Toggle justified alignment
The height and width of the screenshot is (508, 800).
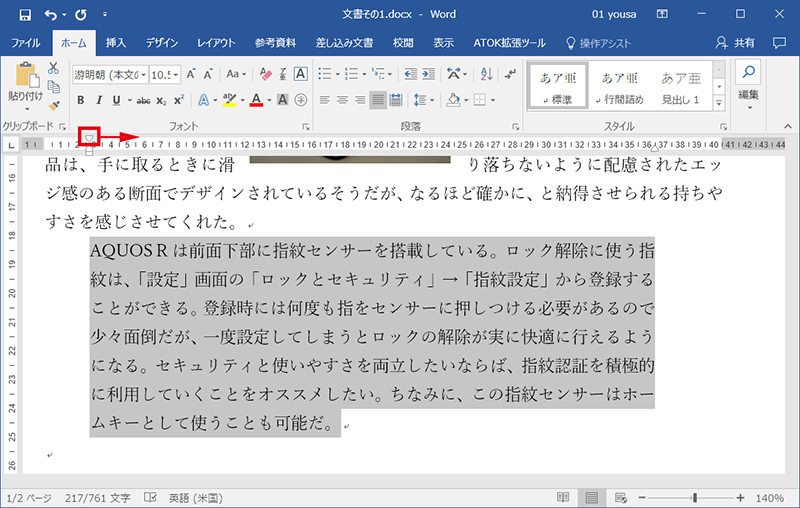coord(378,100)
